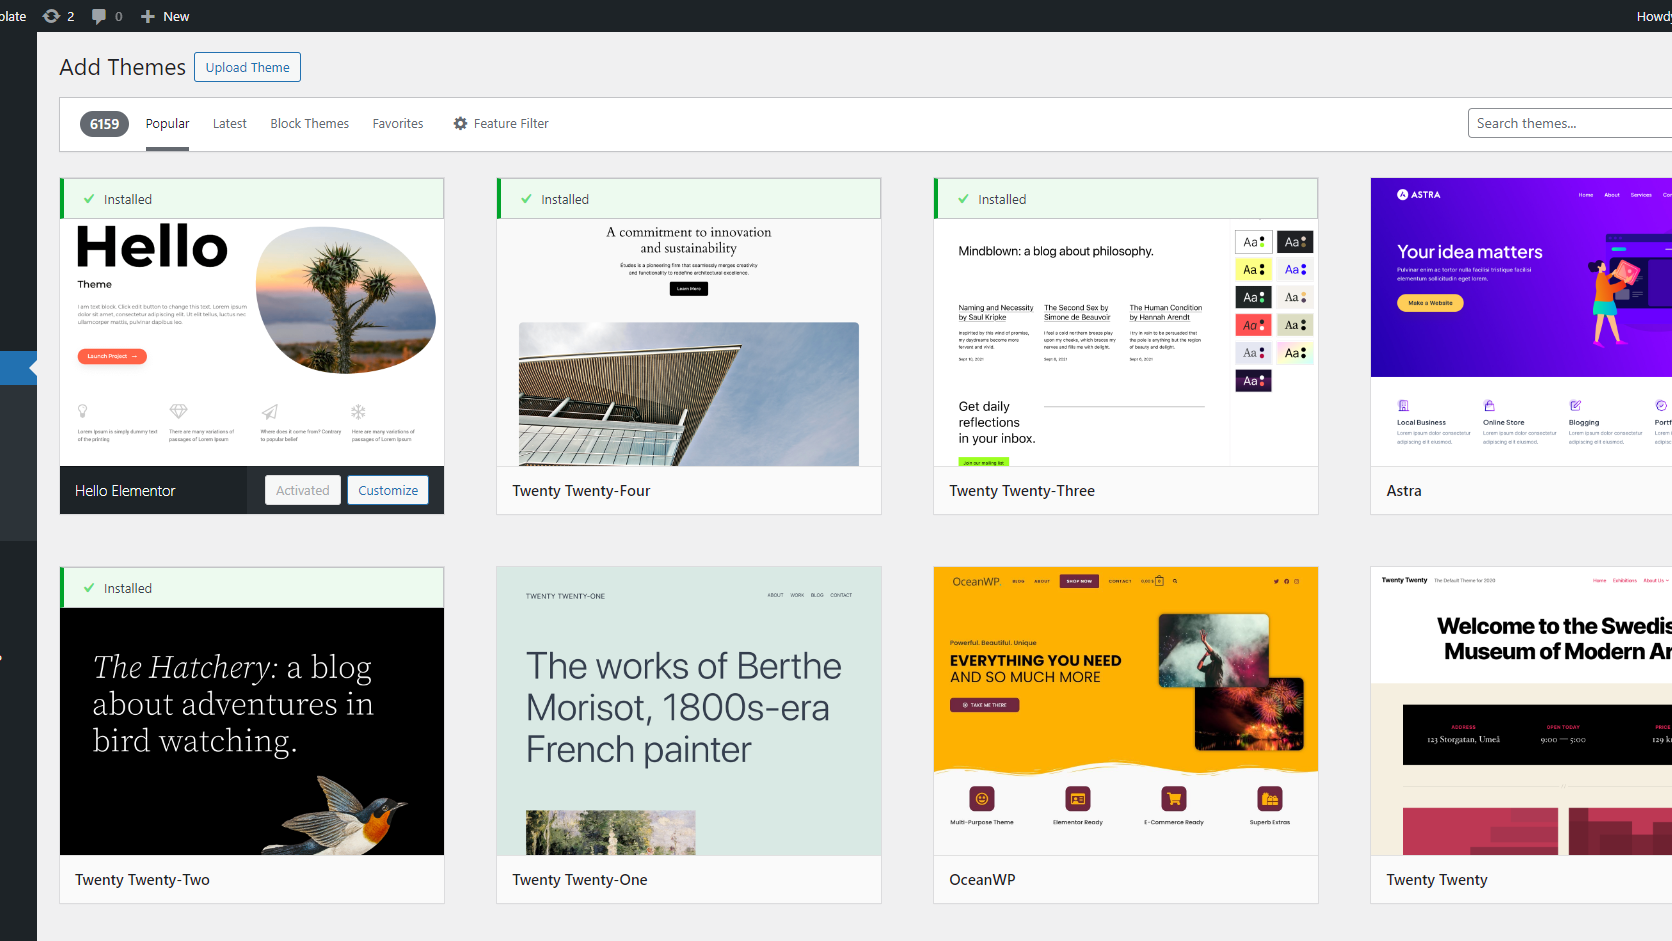This screenshot has height=941, width=1672.
Task: Click the Twenty Twenty-Two installed checkmark icon
Action: [x=89, y=588]
